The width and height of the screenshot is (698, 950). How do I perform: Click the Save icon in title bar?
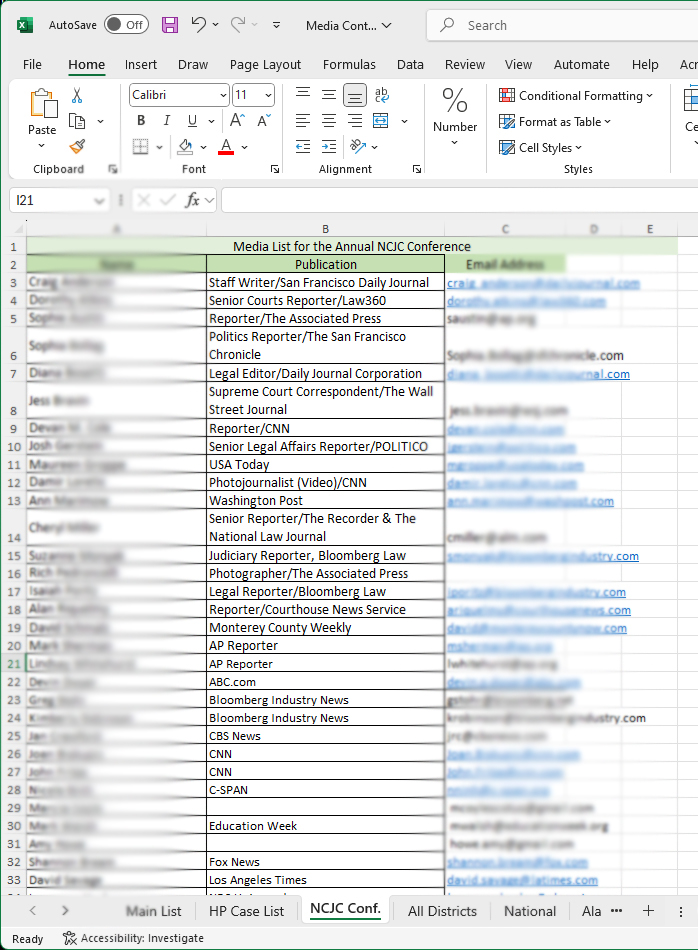170,25
